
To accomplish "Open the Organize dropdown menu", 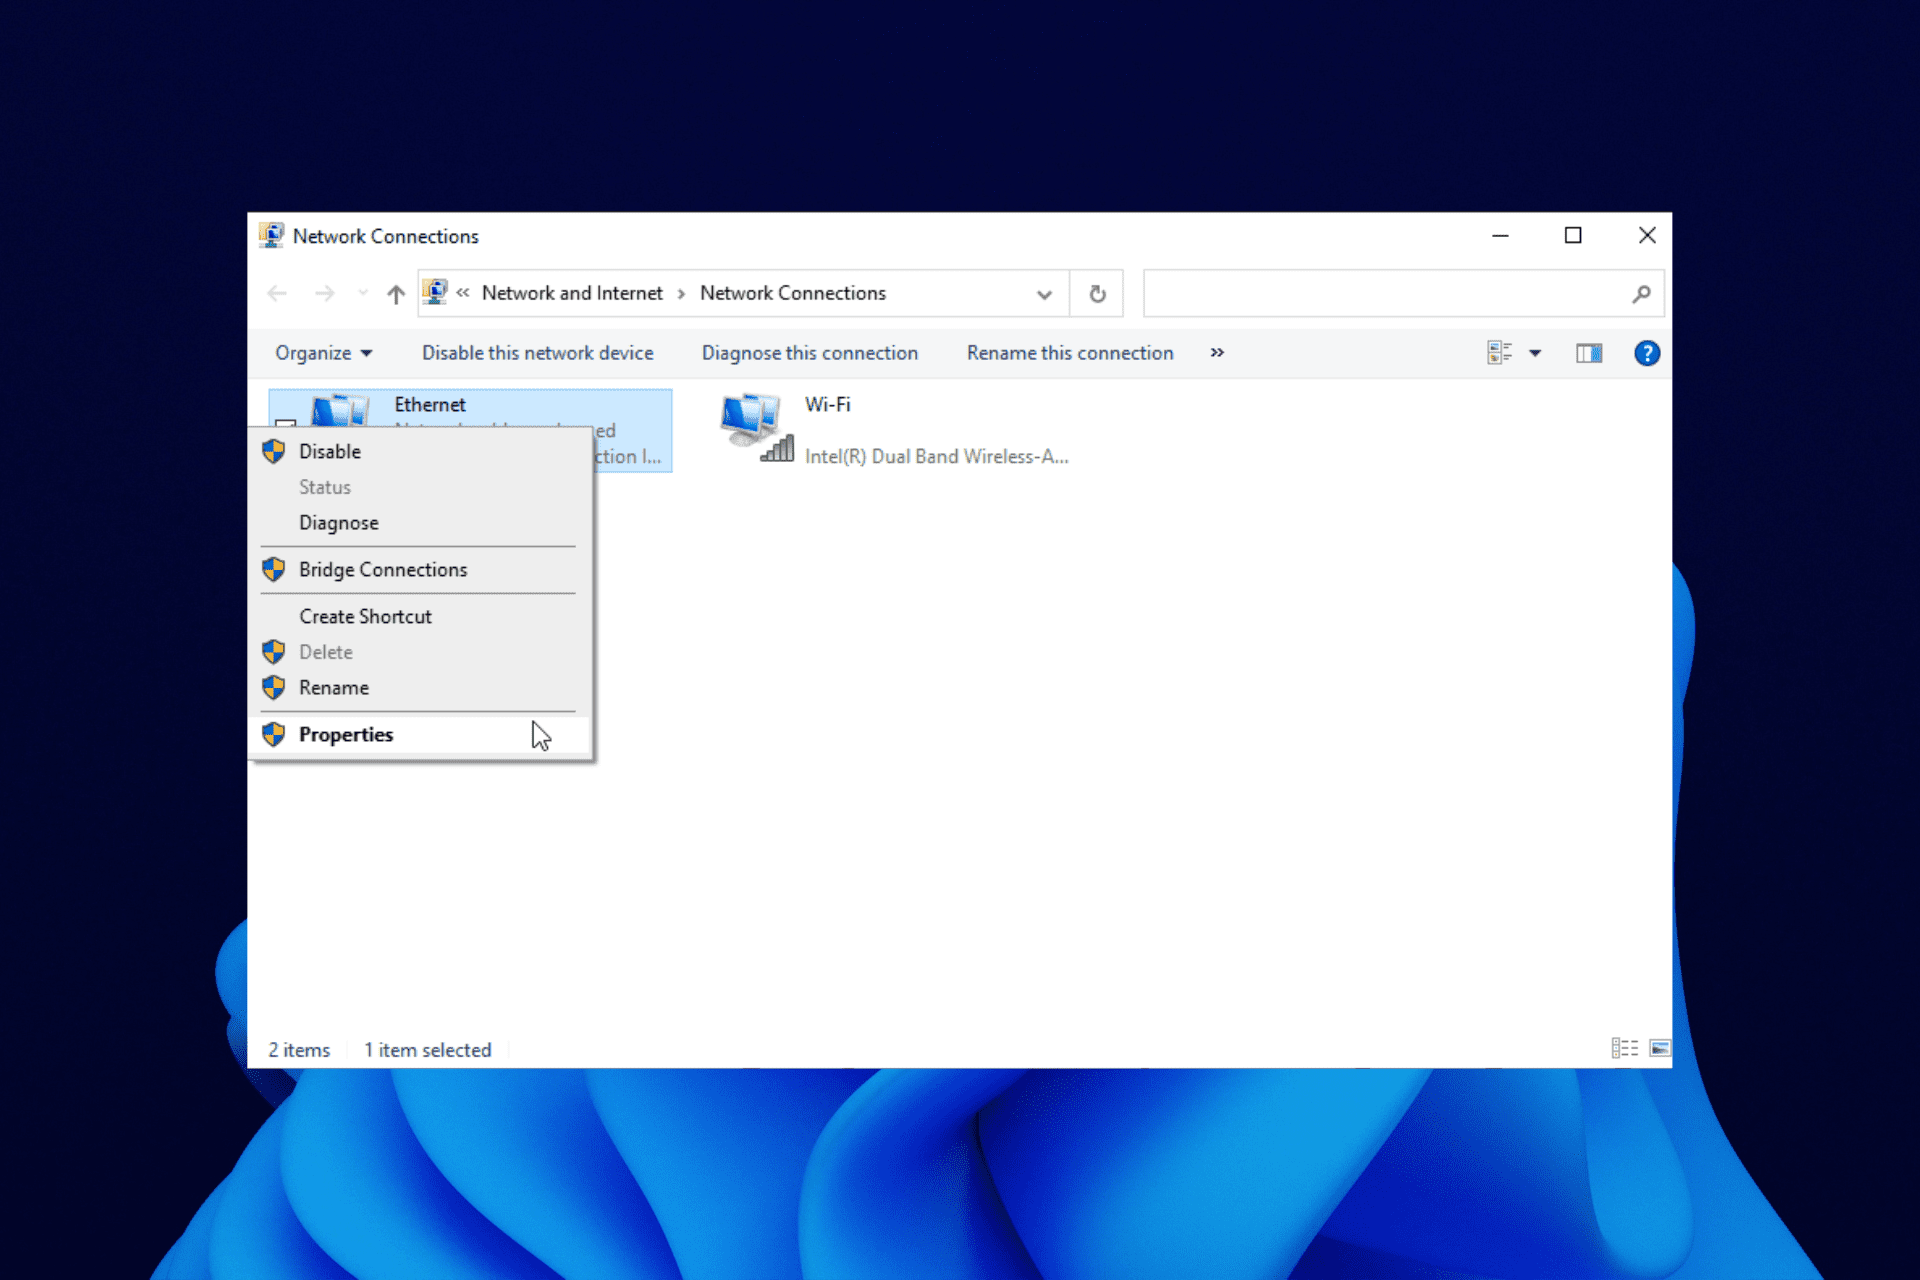I will coord(323,353).
